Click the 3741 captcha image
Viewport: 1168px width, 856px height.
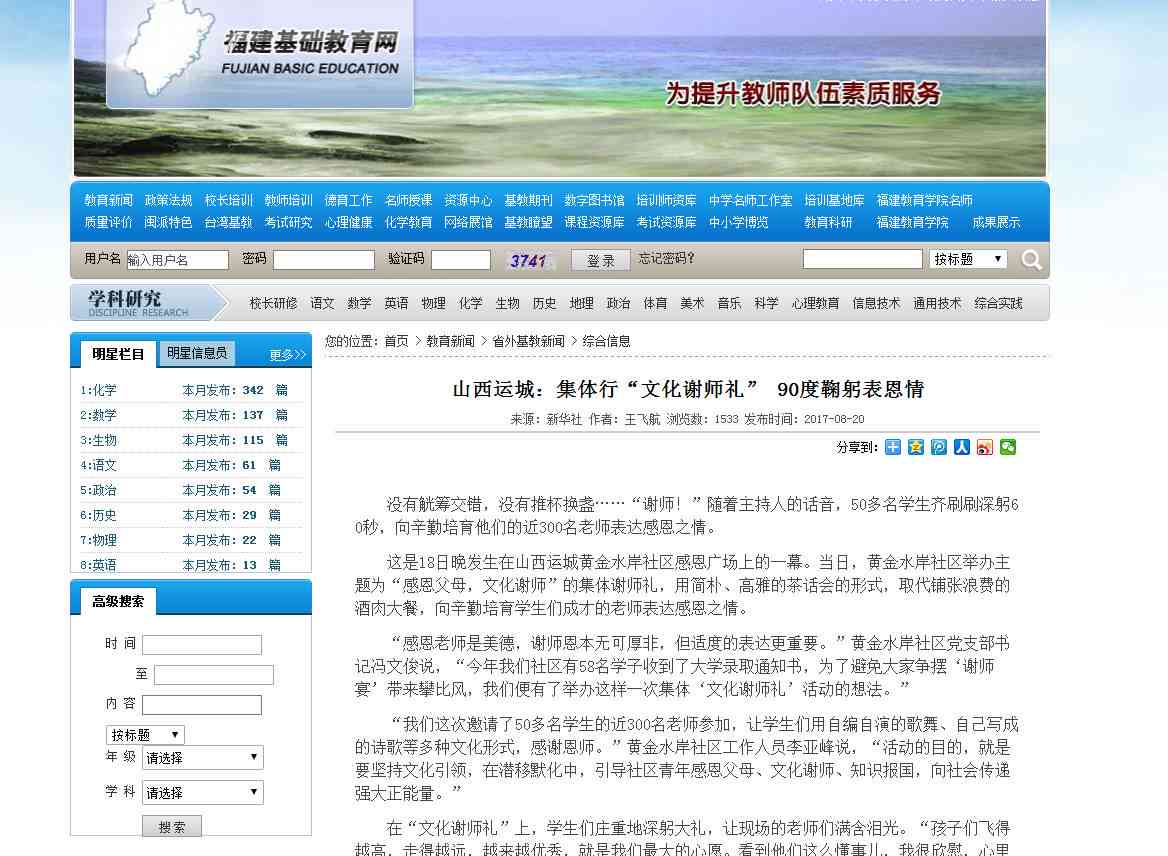(530, 260)
